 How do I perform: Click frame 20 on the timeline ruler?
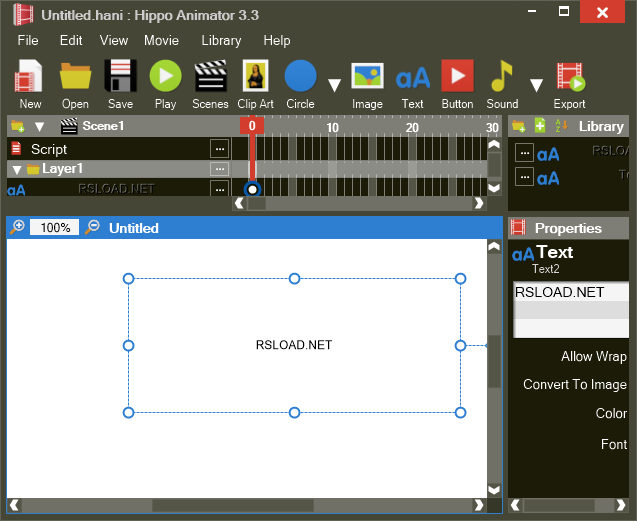point(412,128)
